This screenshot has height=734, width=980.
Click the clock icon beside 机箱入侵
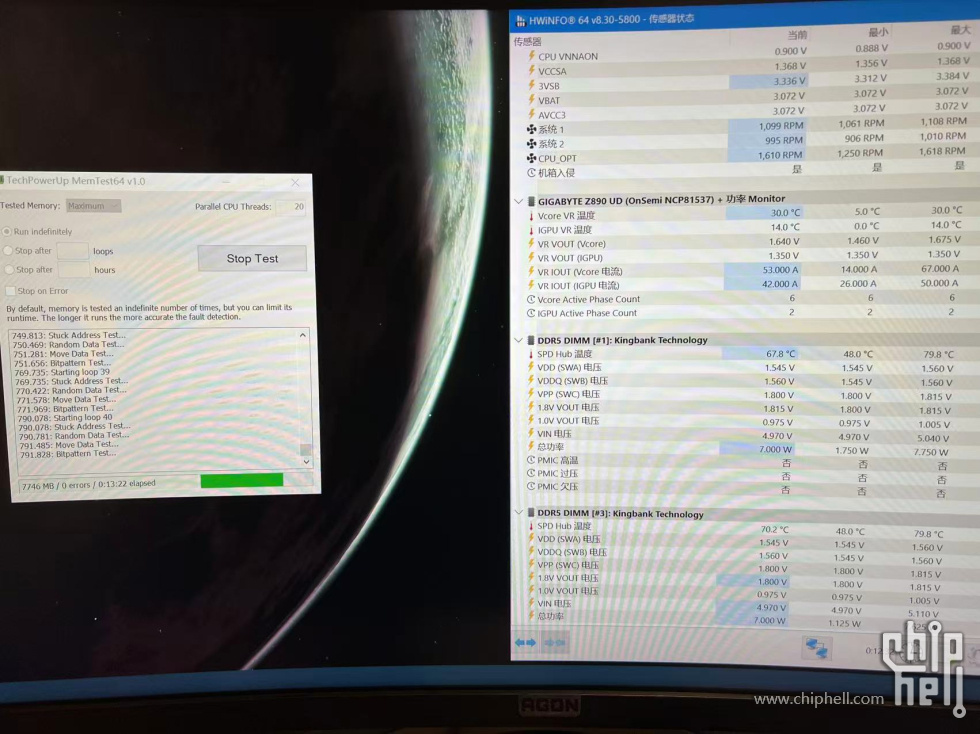[531, 172]
